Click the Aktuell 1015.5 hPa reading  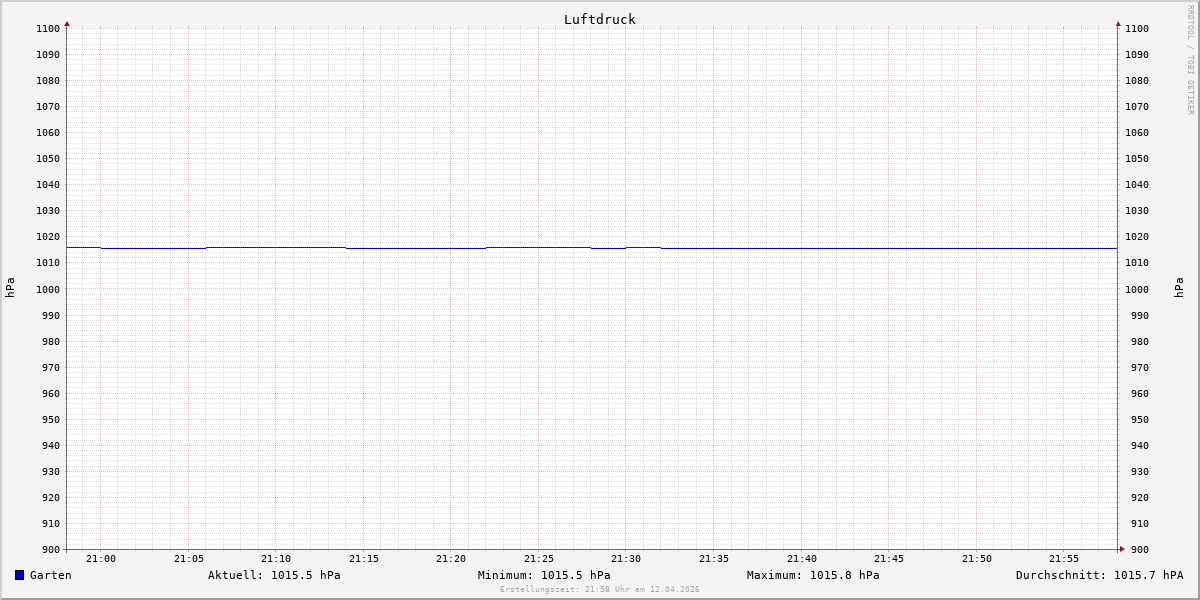[x=274, y=575]
